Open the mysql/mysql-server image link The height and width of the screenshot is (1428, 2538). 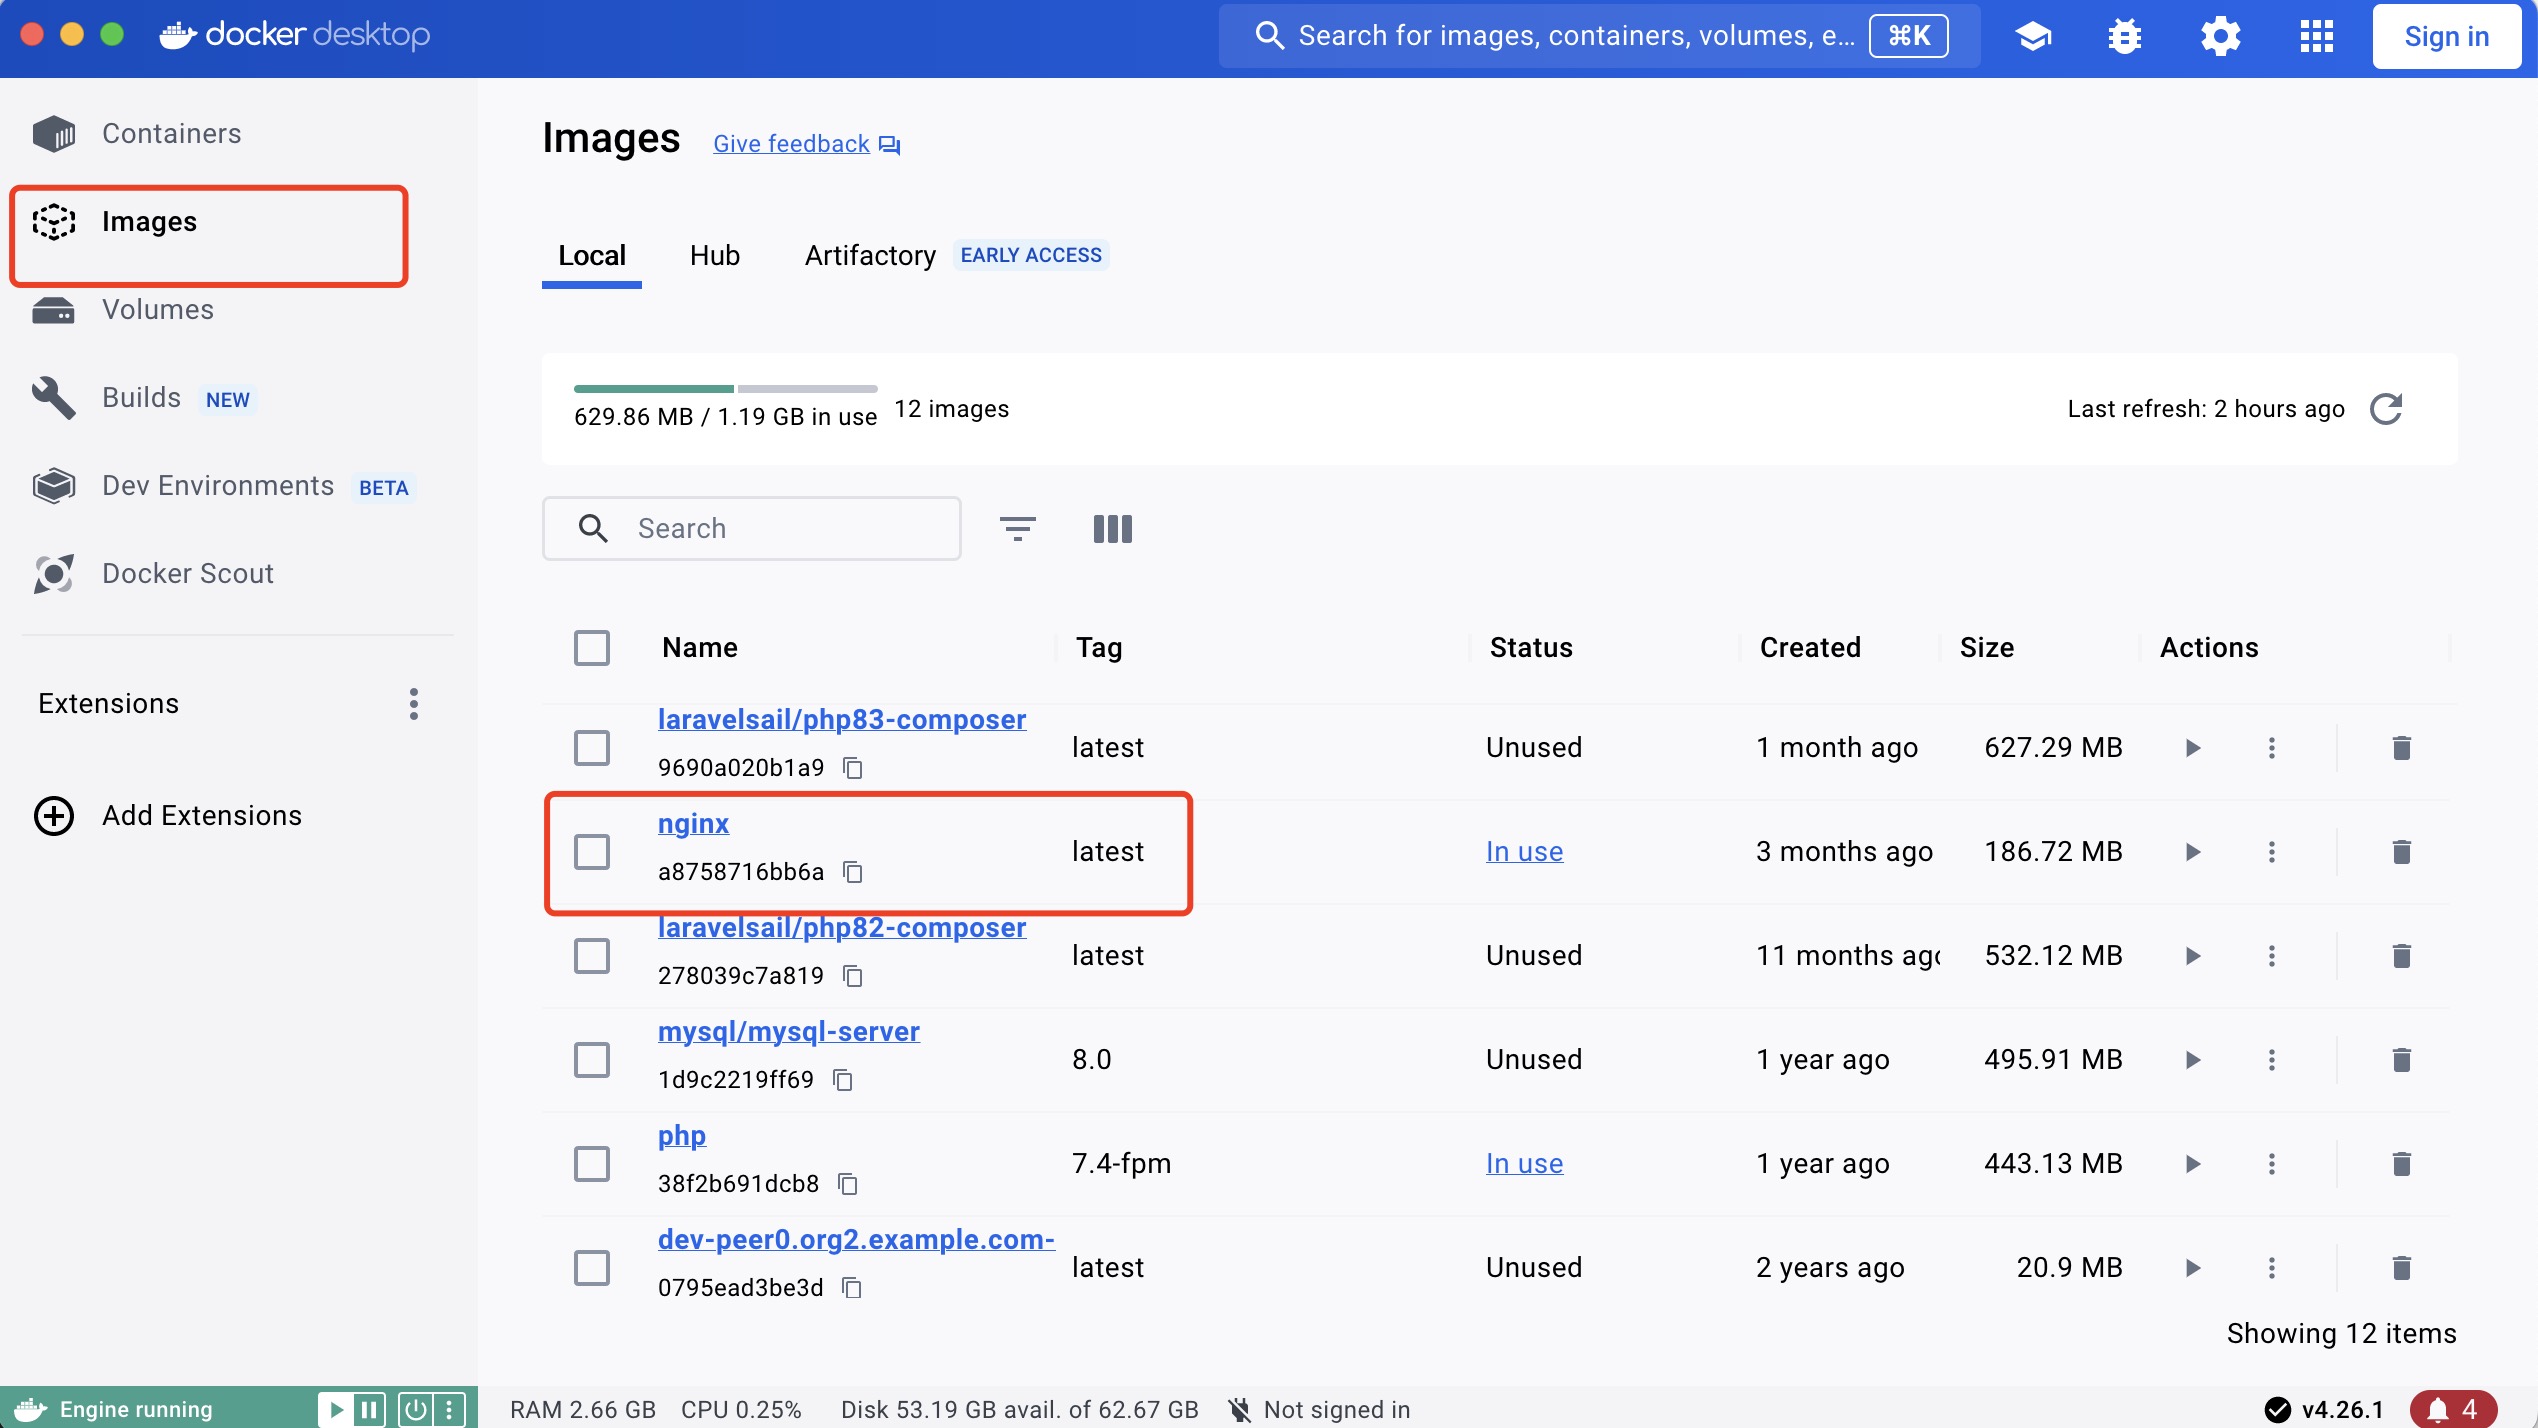click(788, 1031)
